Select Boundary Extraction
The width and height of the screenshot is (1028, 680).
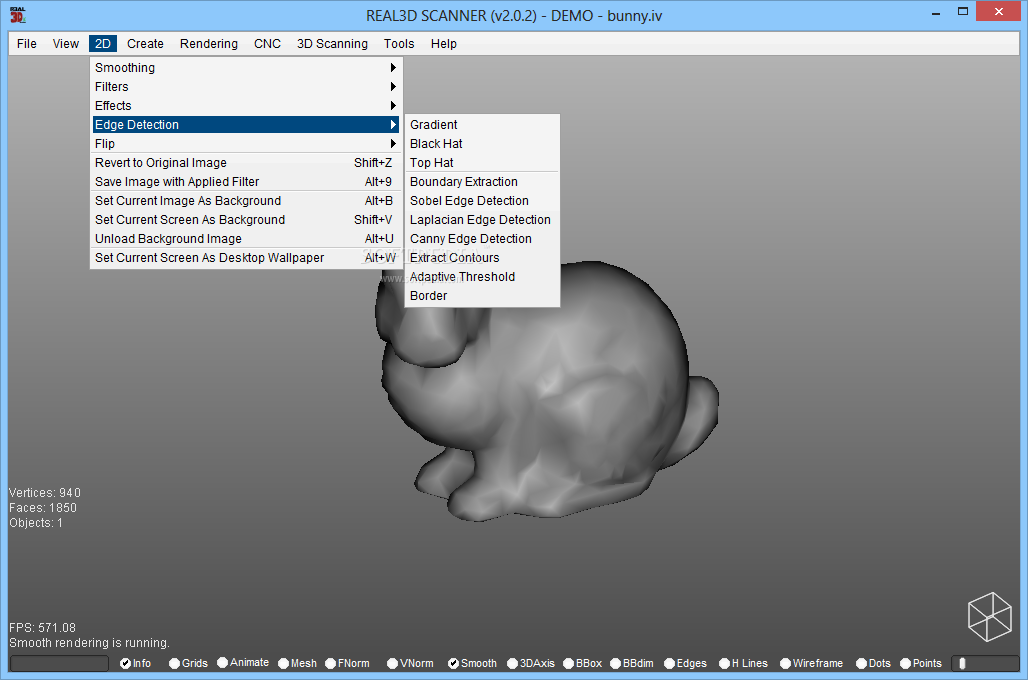(x=482, y=182)
